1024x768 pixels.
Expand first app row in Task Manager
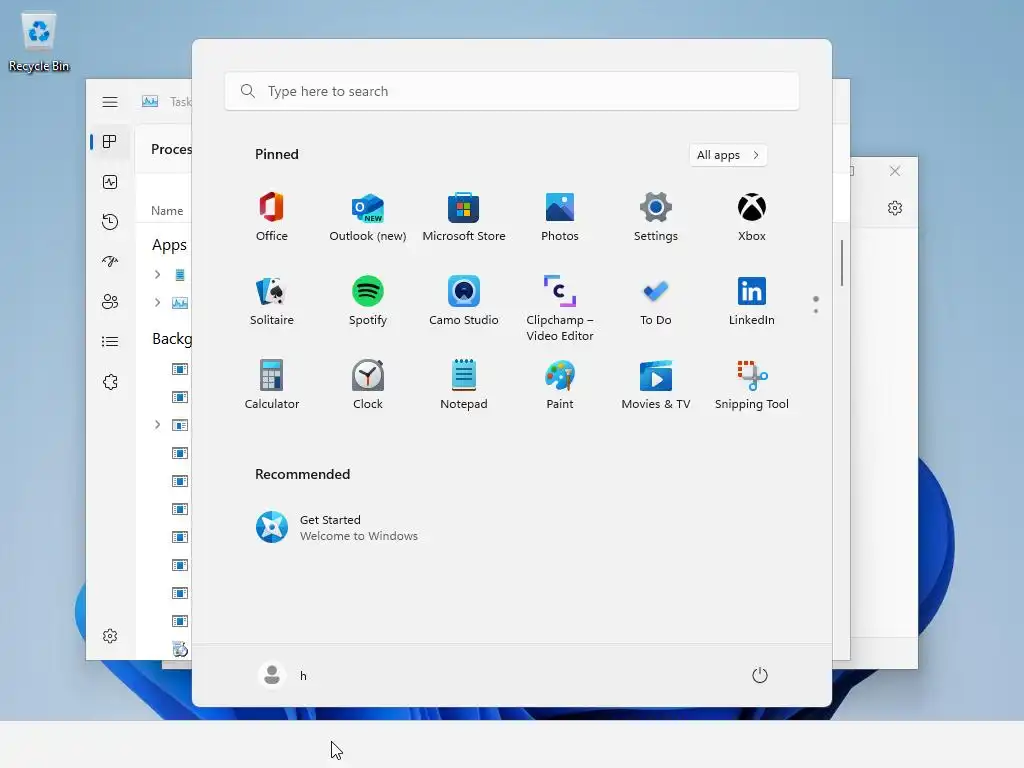tap(157, 274)
